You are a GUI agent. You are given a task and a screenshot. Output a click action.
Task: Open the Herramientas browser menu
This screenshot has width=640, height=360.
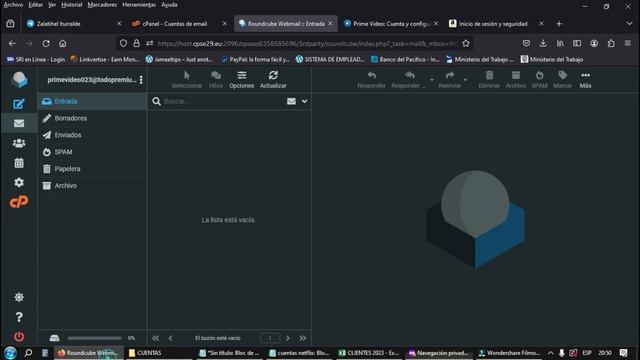139,5
